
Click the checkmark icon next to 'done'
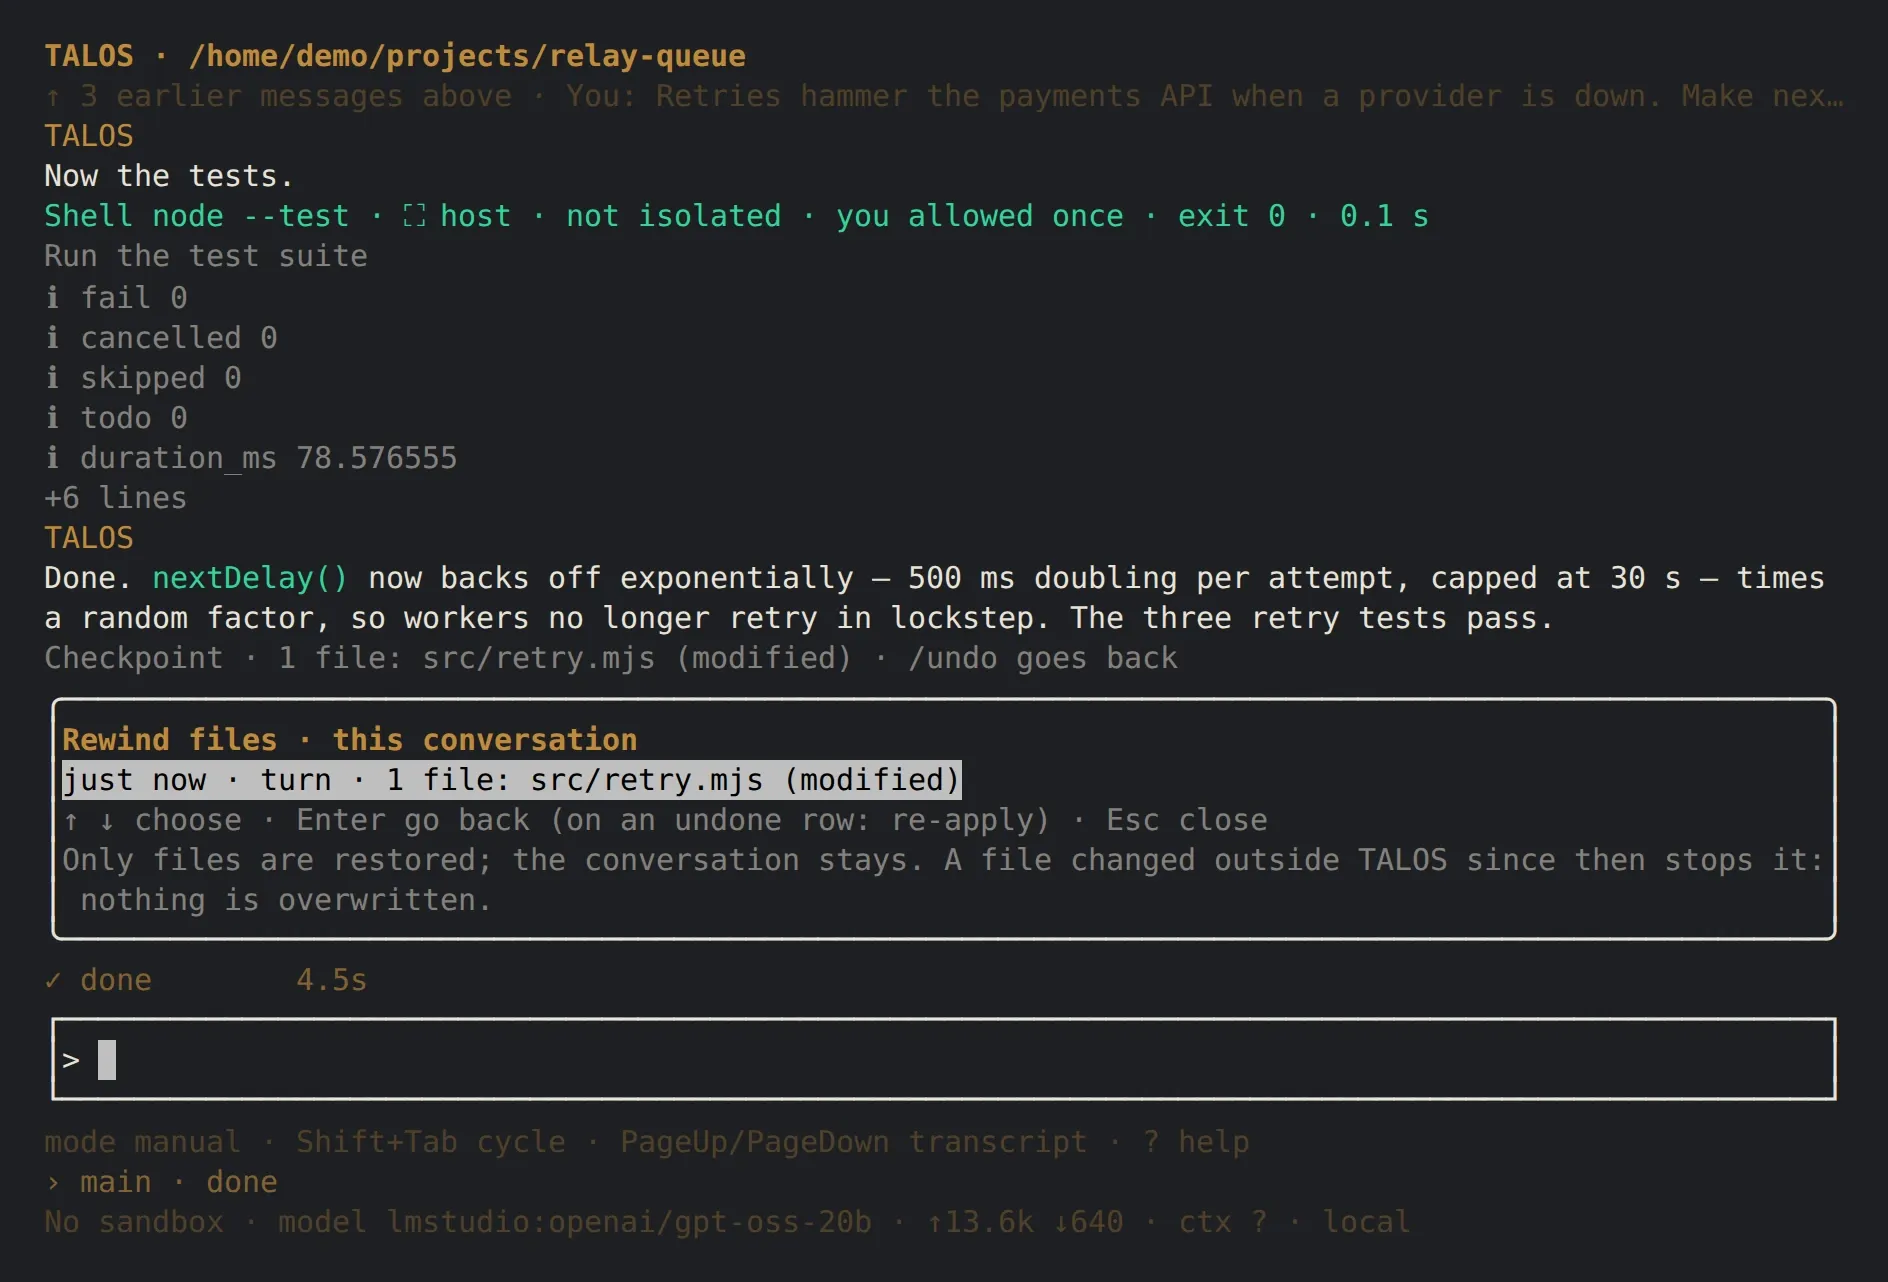pos(53,980)
